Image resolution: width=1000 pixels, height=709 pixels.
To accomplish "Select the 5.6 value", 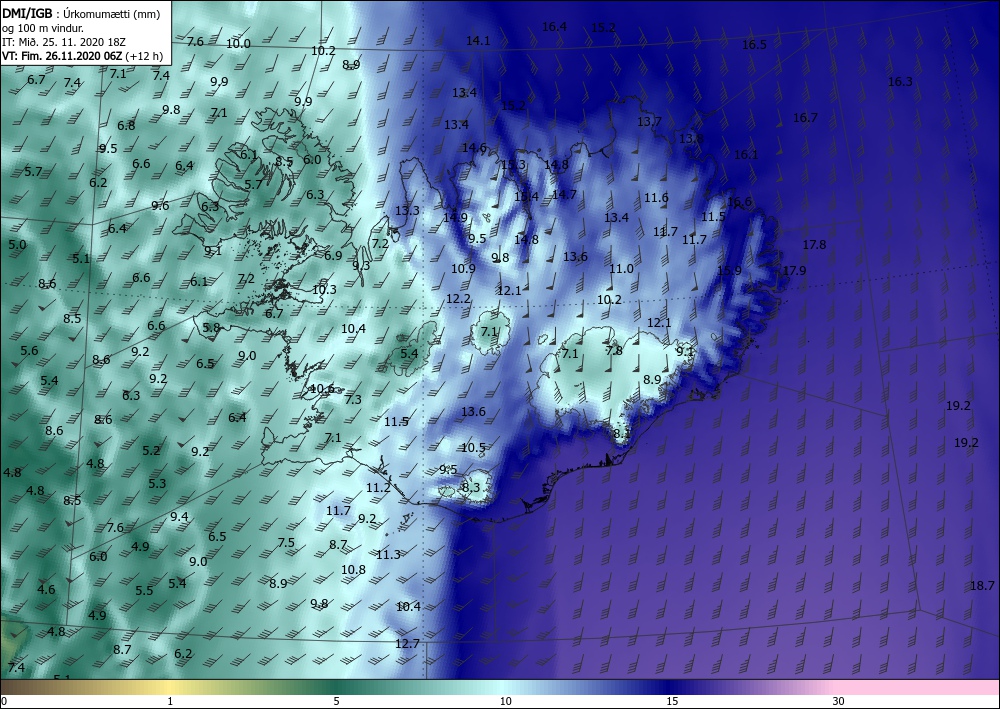I will point(29,351).
